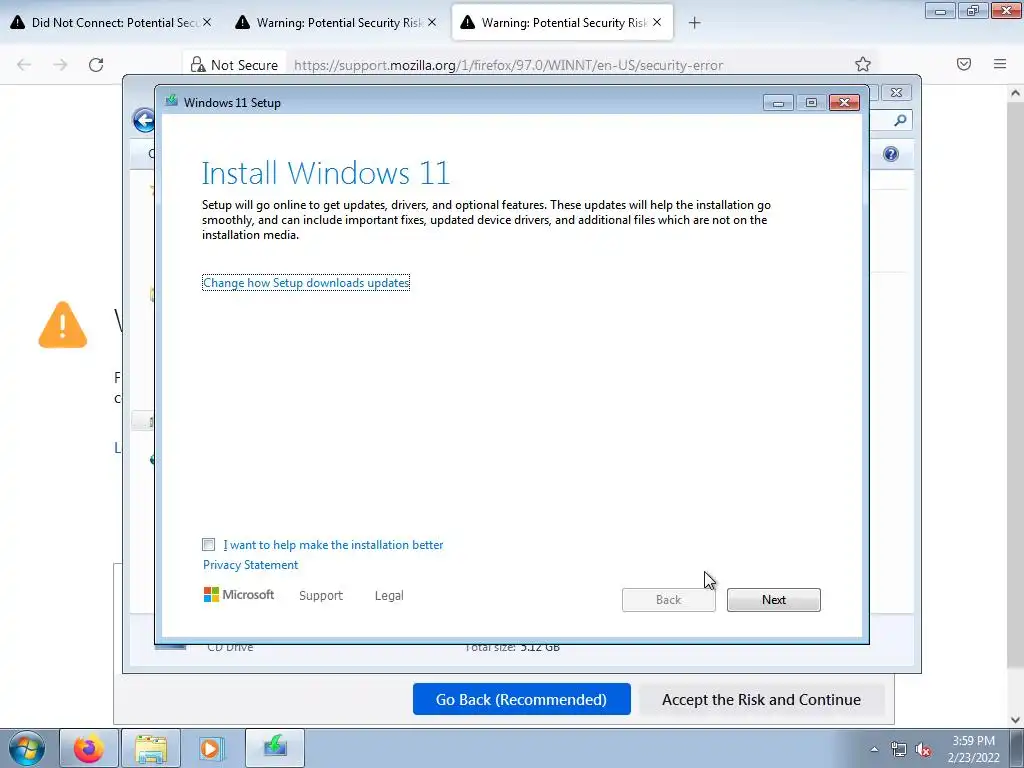
Task: Close the middle Warning tab
Action: [432, 22]
